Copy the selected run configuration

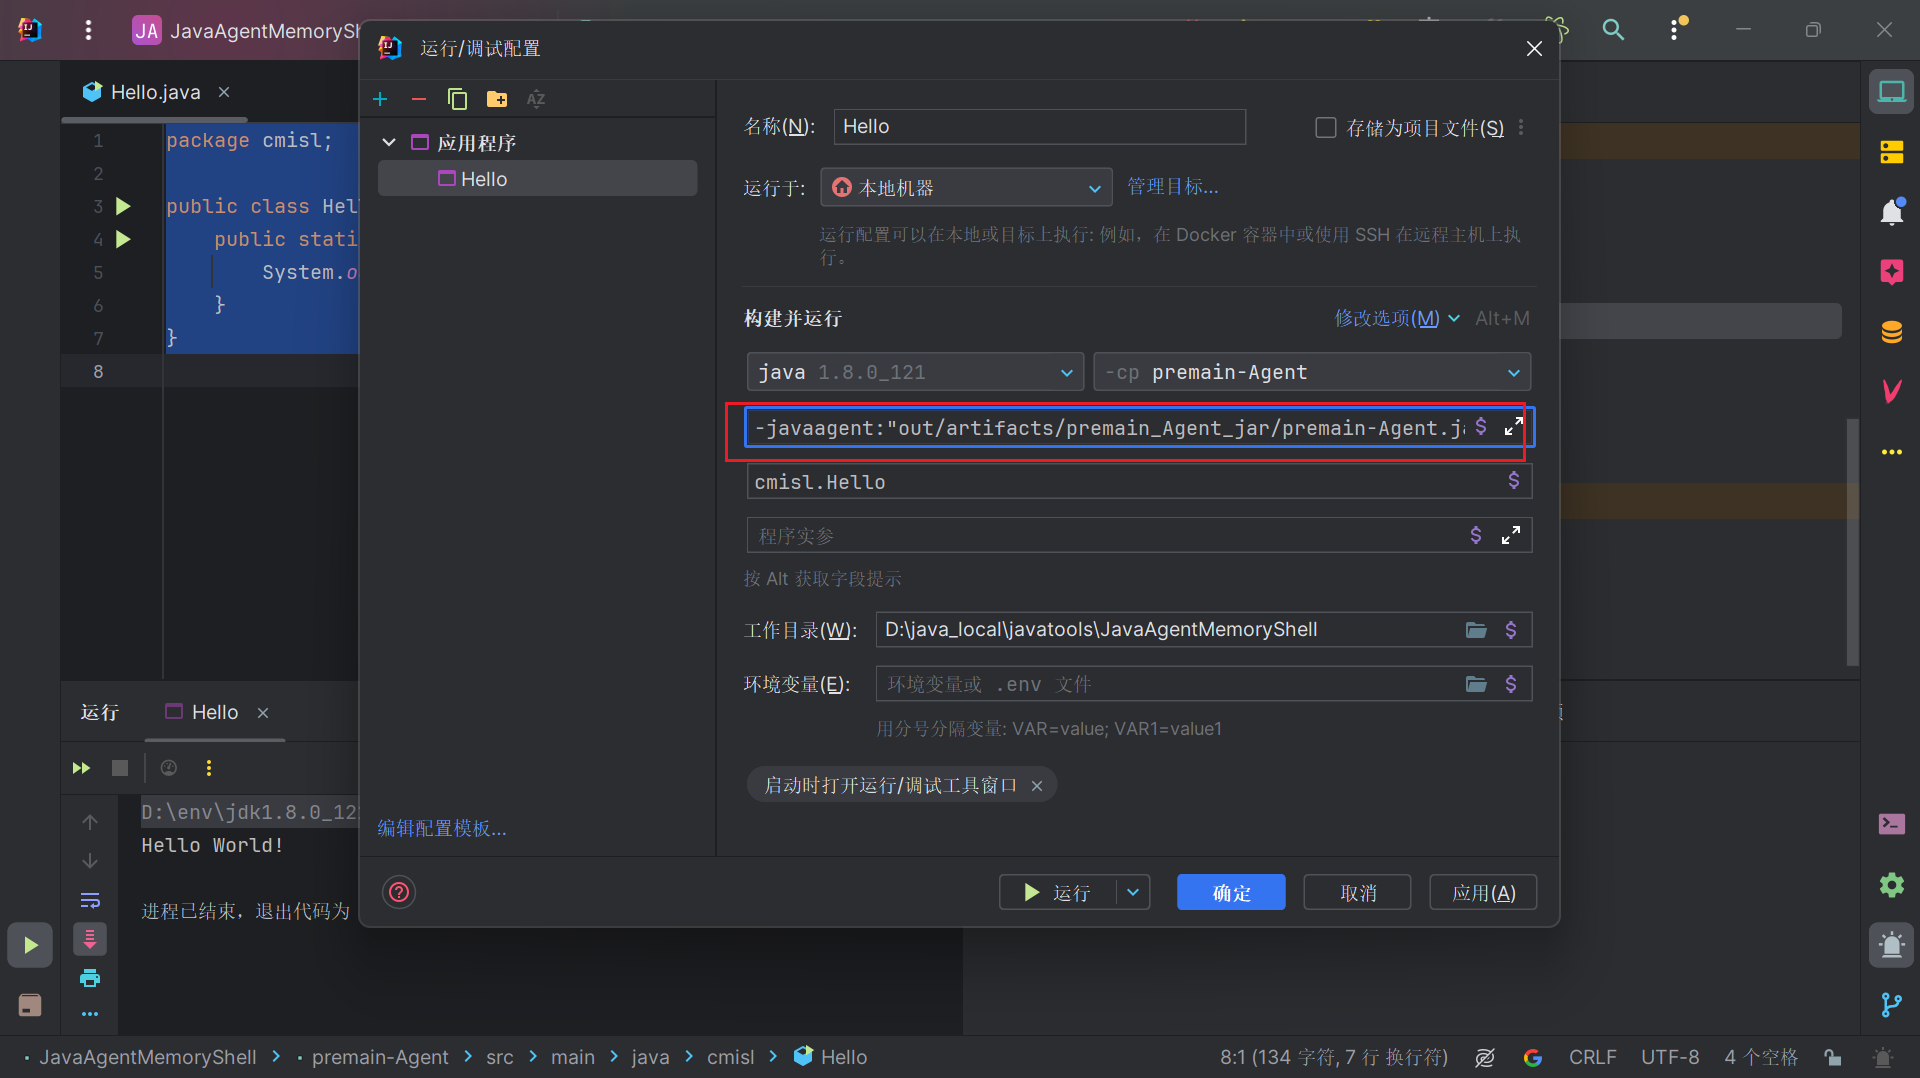point(457,99)
